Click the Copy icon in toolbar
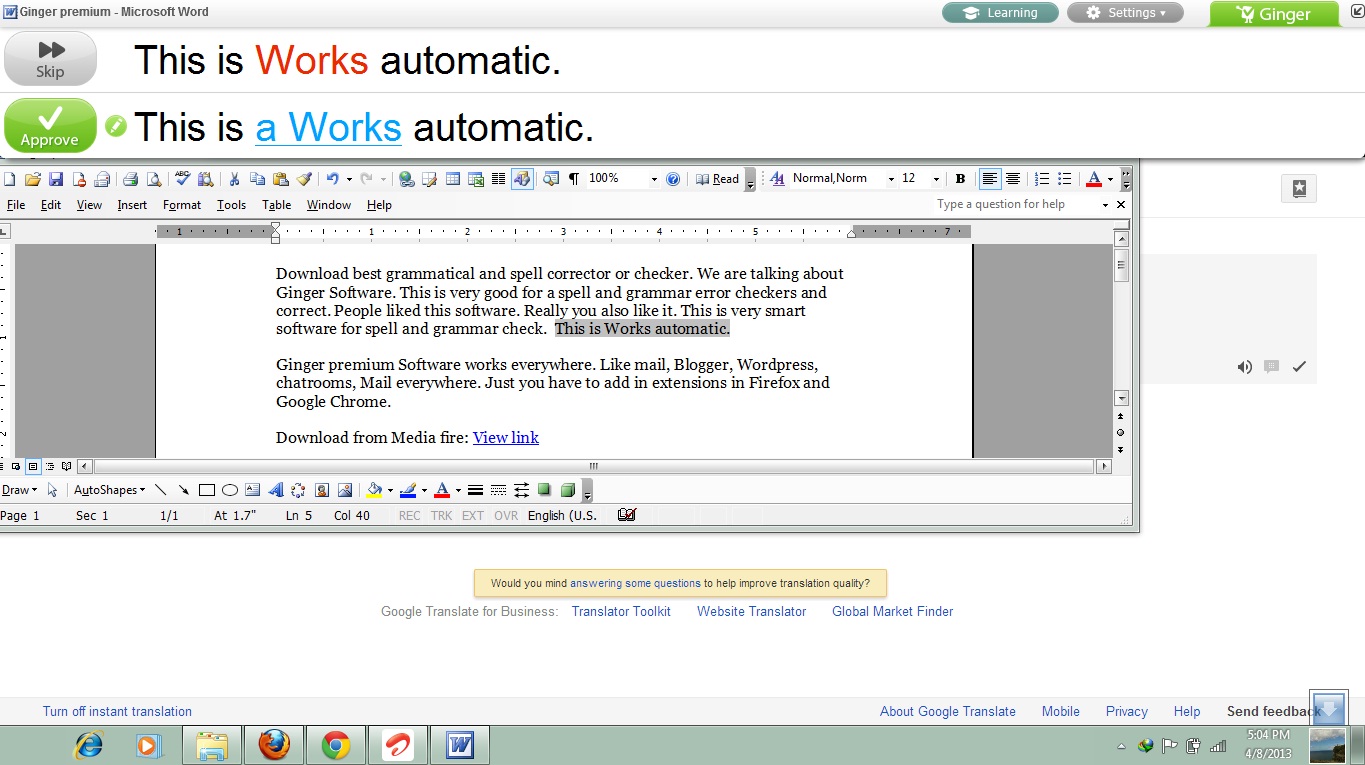 click(x=257, y=179)
